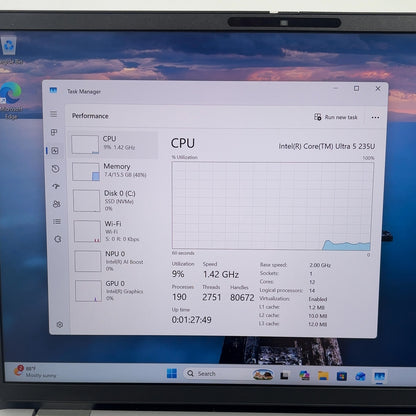Screen dimensions: 416x416
Task: Select the Performance page icon
Action: point(55,151)
